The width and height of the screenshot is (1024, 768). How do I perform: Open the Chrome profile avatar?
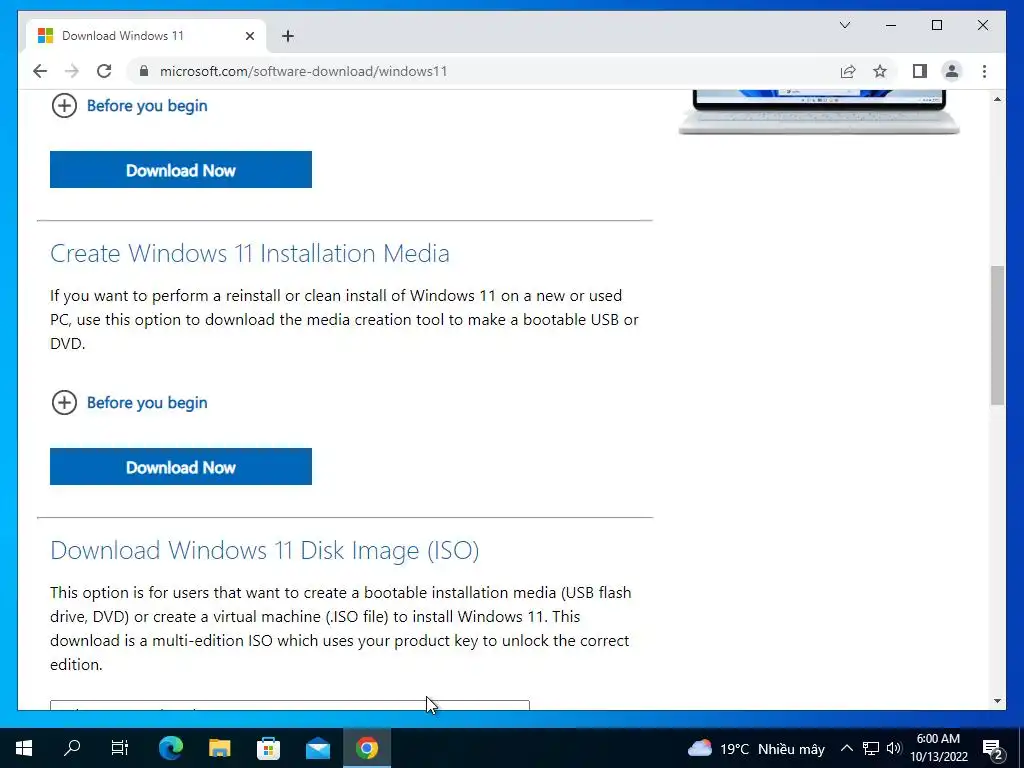click(952, 71)
